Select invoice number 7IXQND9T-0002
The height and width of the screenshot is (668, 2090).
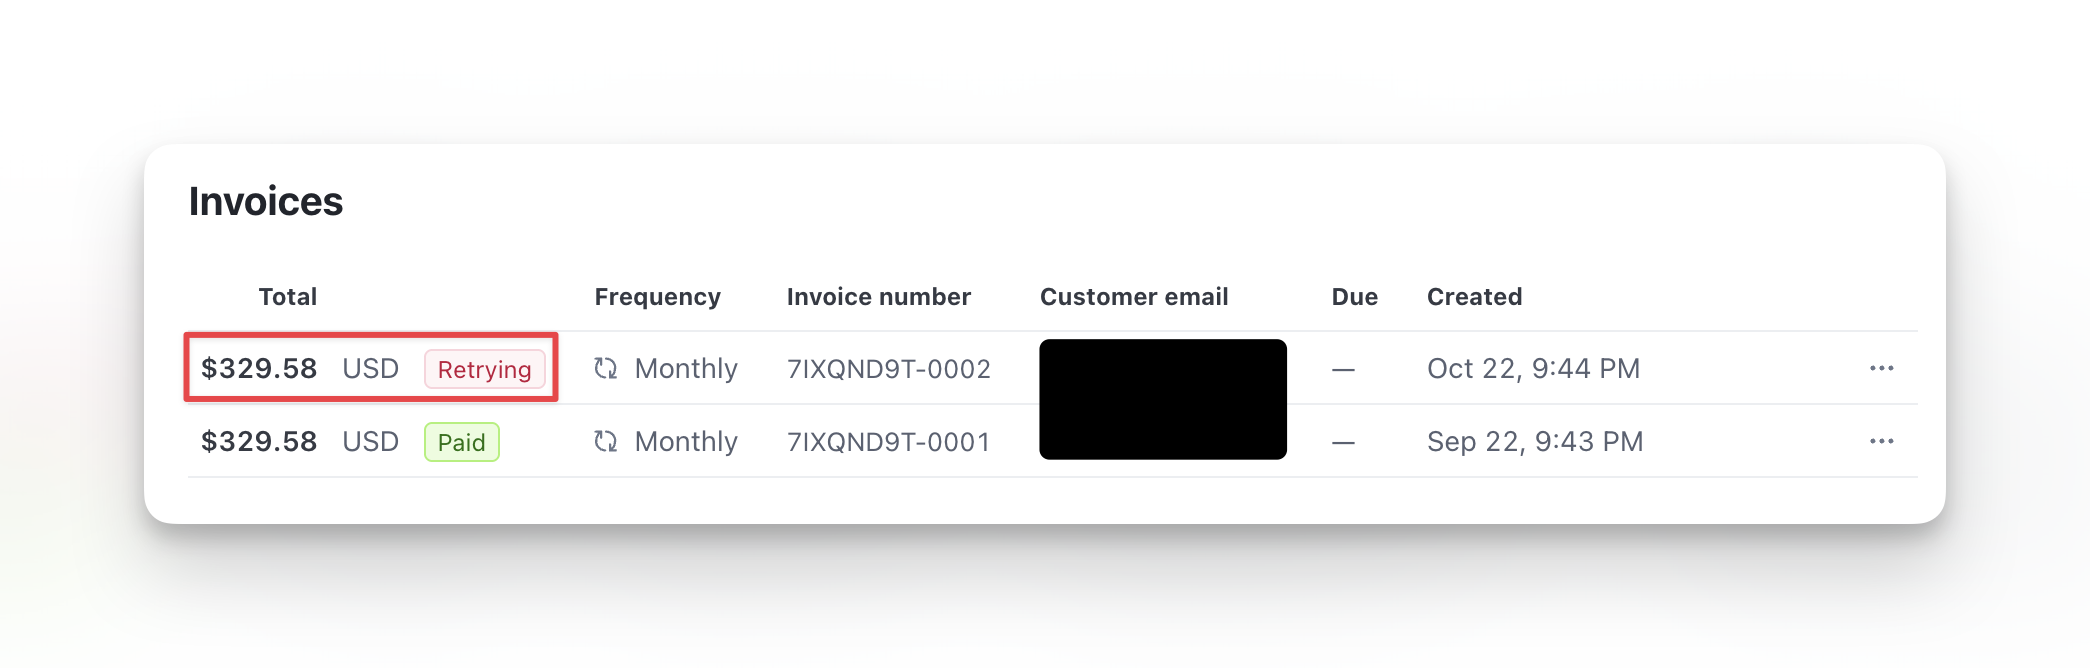889,369
